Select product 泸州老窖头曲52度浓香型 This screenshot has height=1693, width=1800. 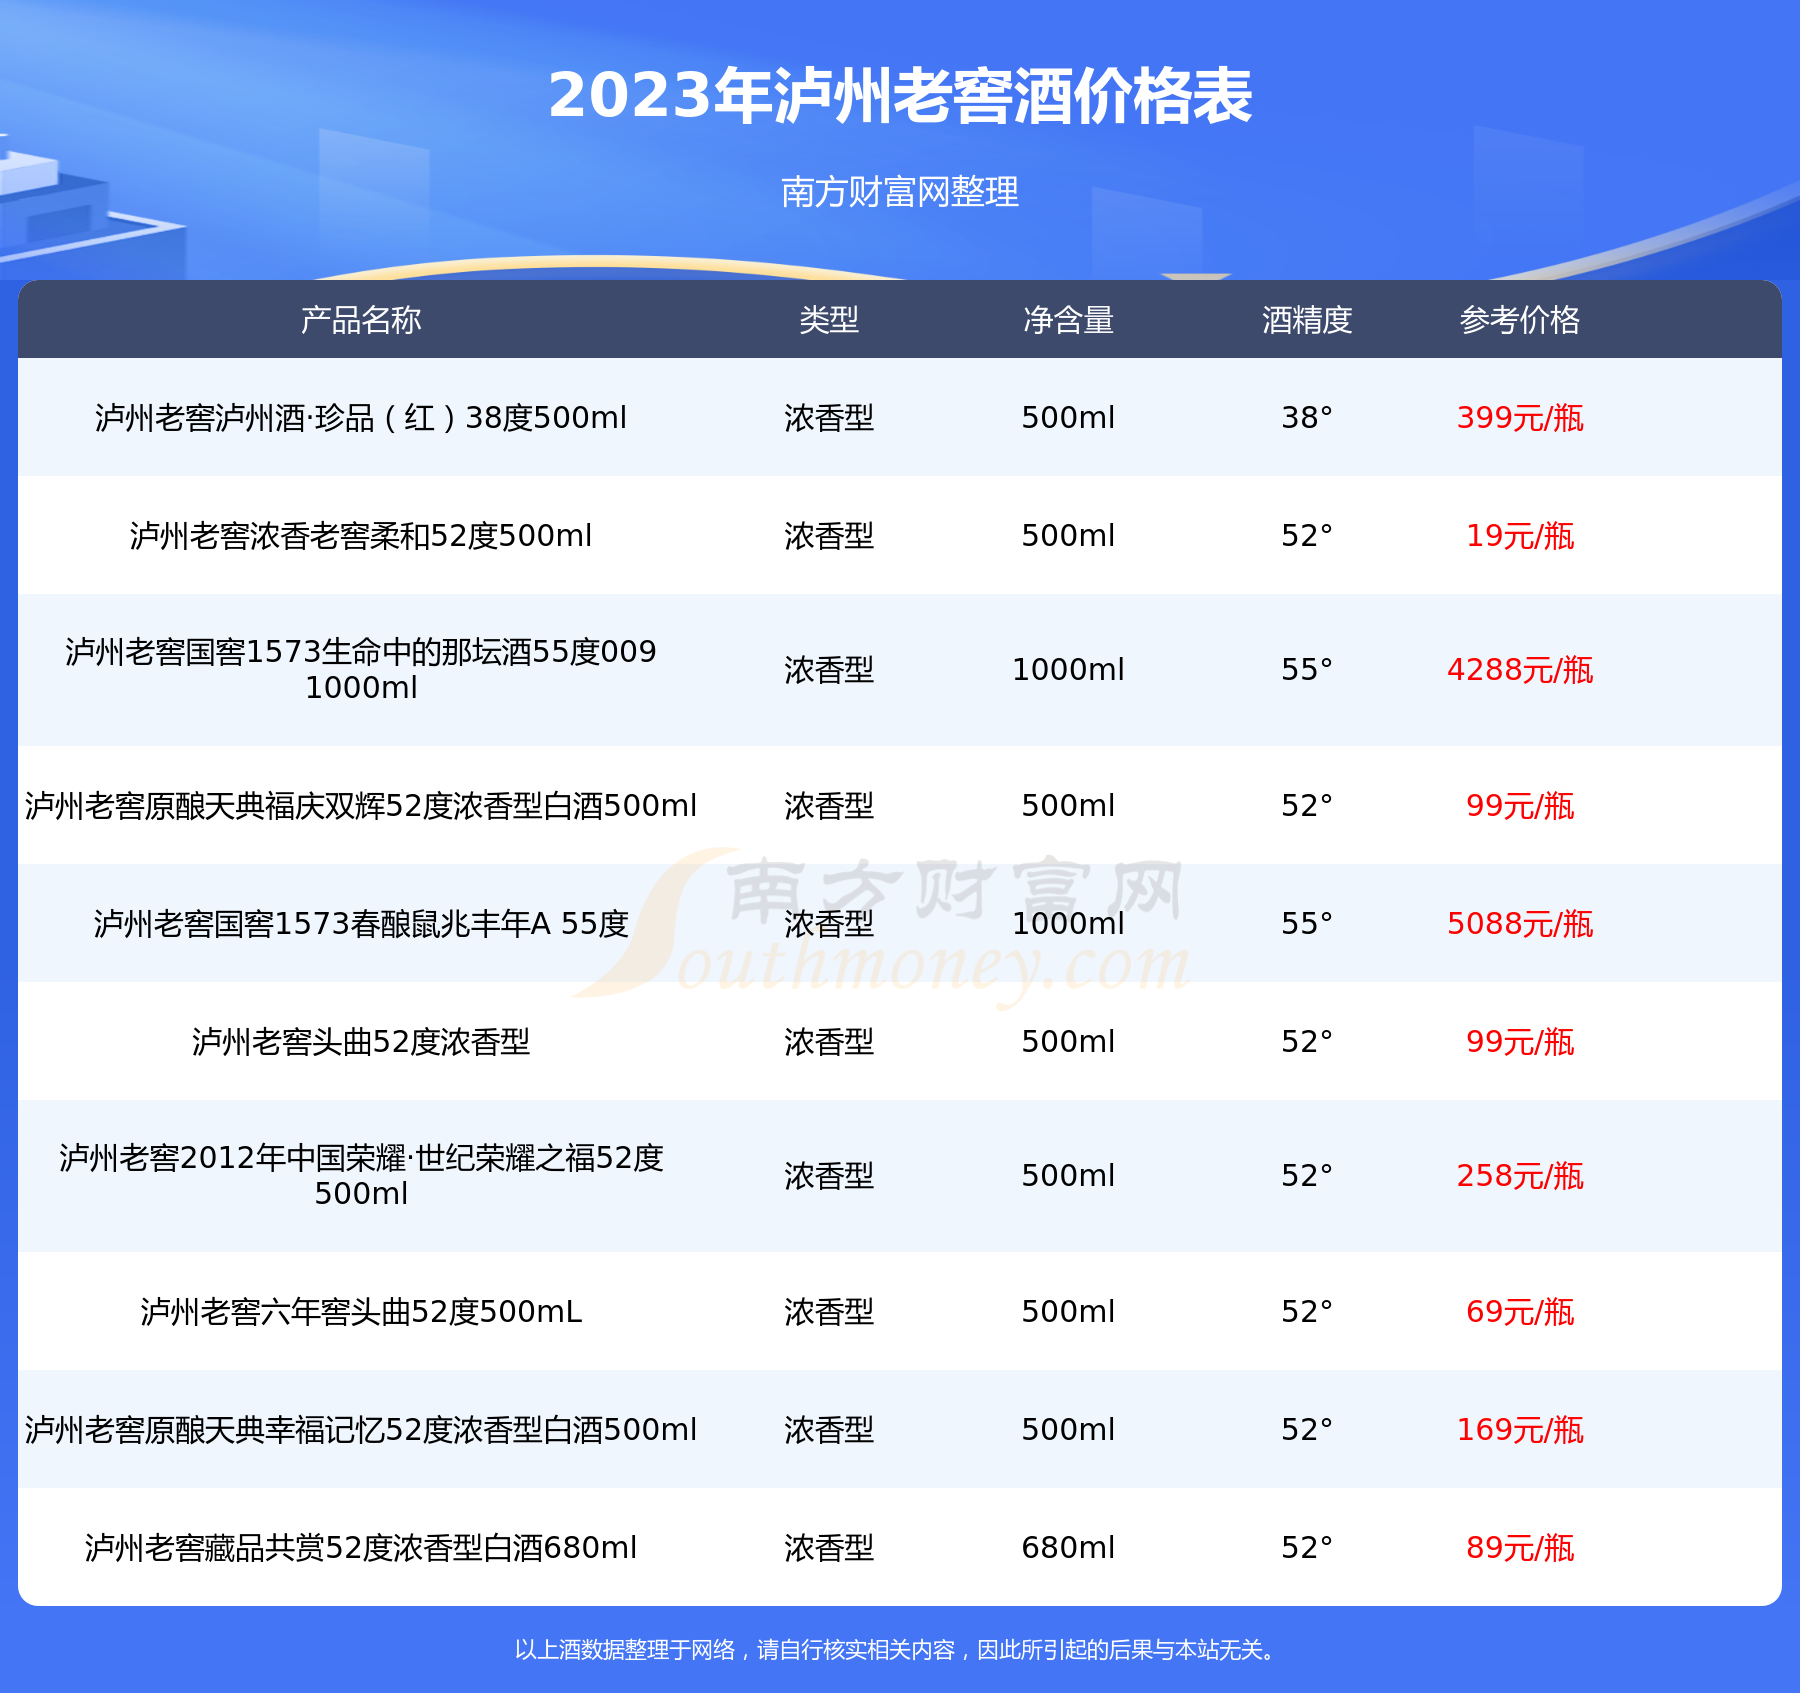pos(361,1041)
